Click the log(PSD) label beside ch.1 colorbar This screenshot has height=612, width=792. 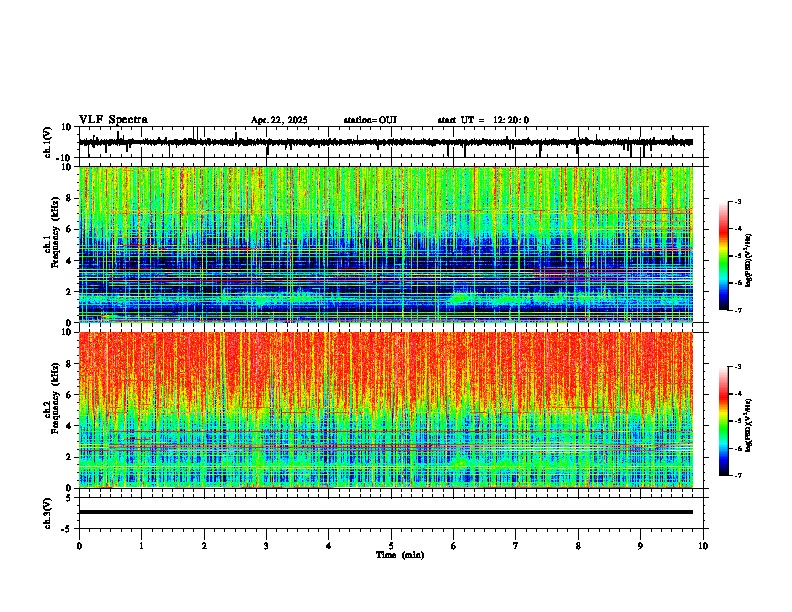tap(748, 261)
